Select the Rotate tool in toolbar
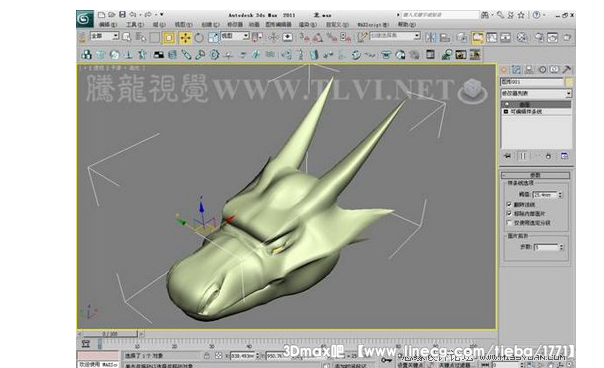The image size is (604, 368). (x=199, y=37)
